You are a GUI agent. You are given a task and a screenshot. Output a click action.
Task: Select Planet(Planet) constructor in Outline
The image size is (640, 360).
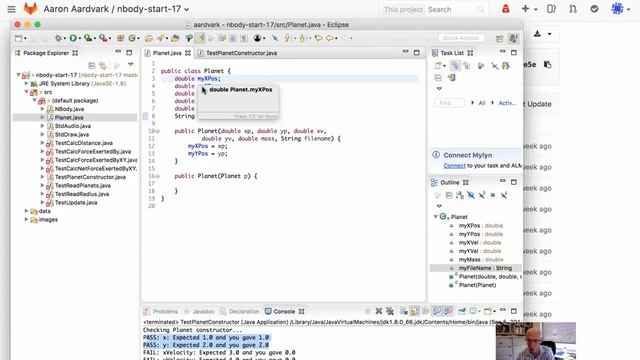pos(477,285)
